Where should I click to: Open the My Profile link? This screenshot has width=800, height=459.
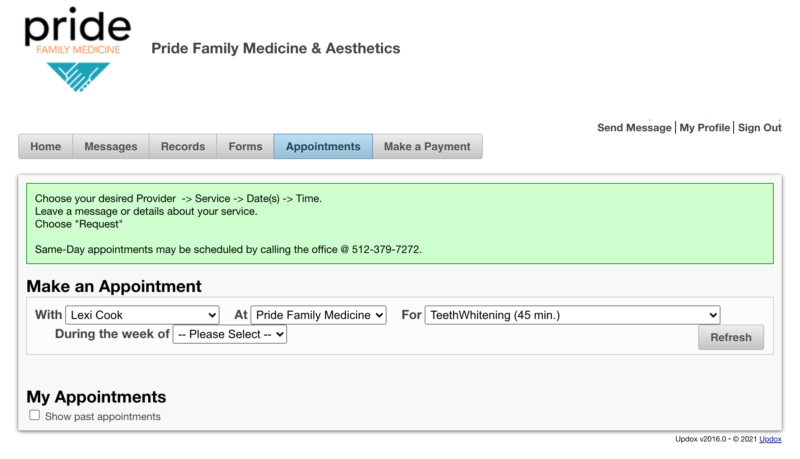[705, 128]
